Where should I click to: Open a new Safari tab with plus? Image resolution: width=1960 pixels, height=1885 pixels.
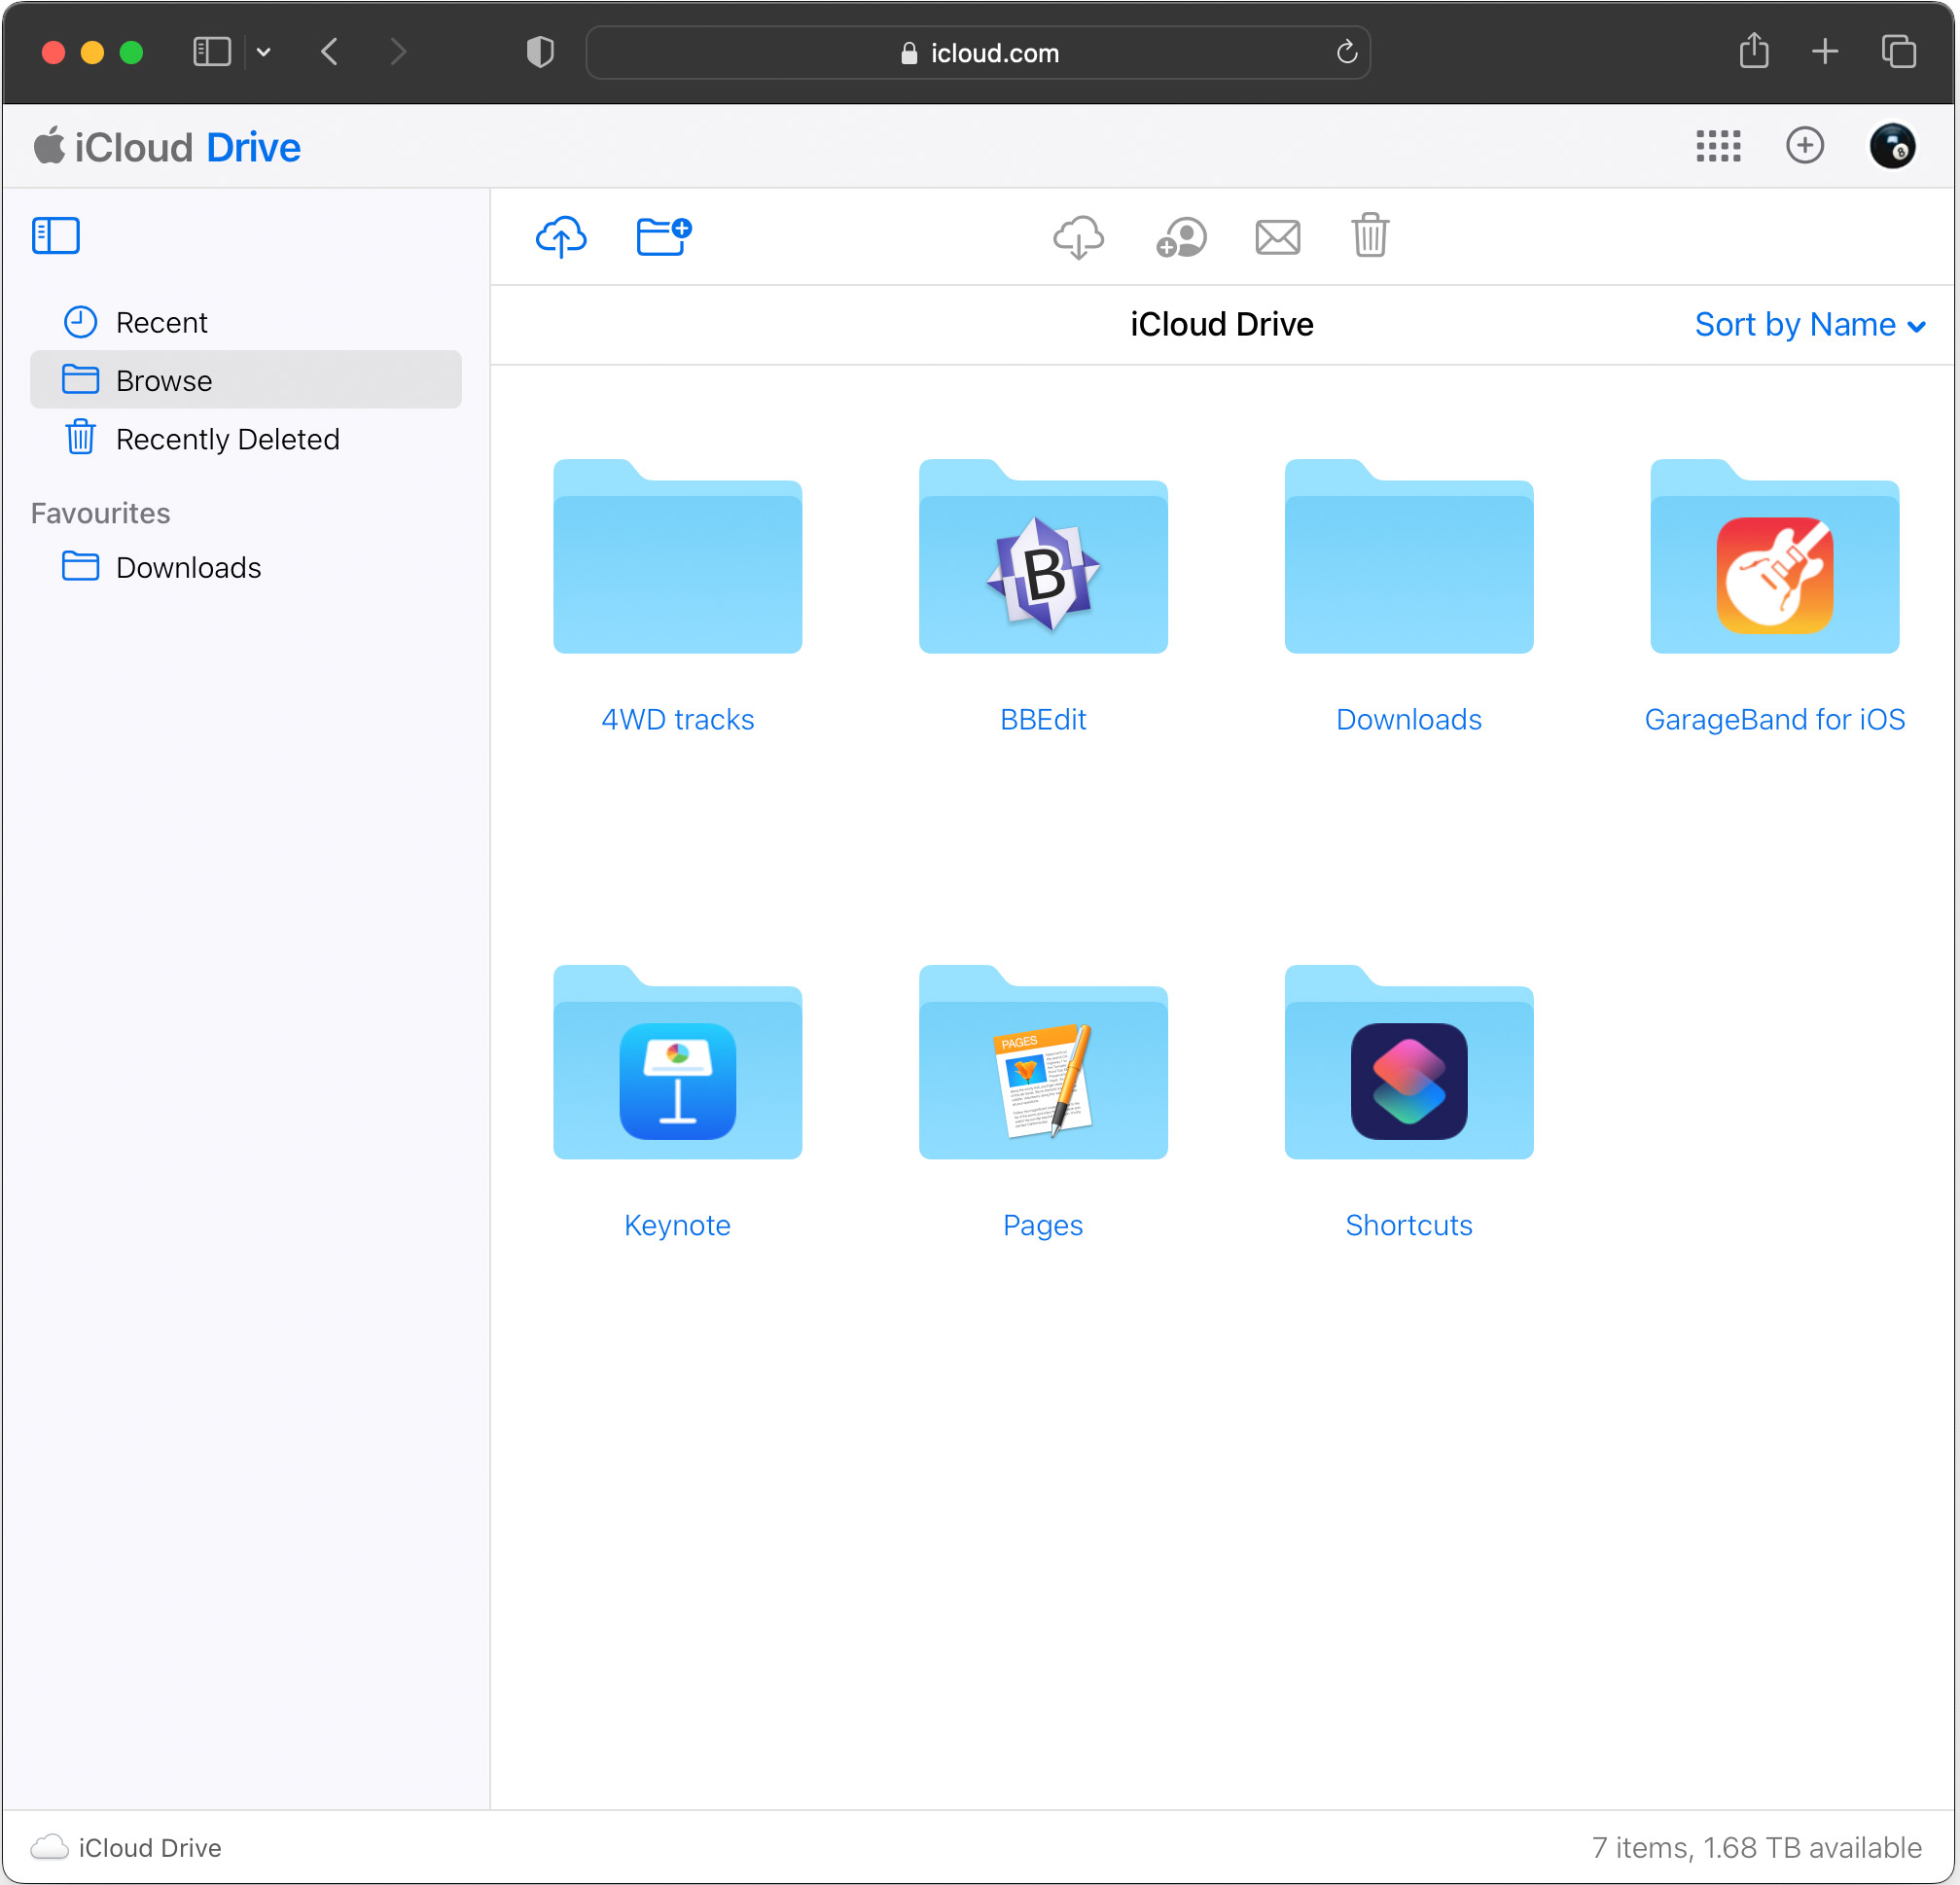[1825, 52]
